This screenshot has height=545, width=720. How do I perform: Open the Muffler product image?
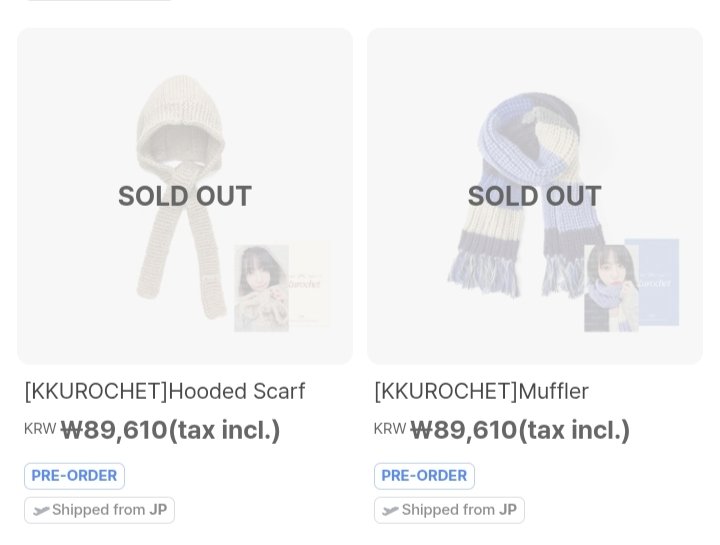[534, 120]
